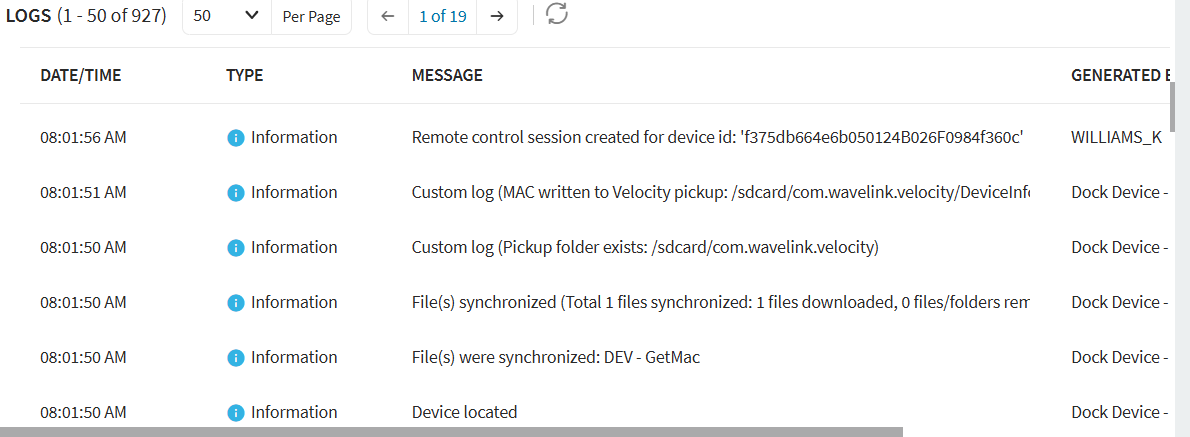Click the 1 of 19 page indicator
1190x437 pixels.
(x=442, y=16)
